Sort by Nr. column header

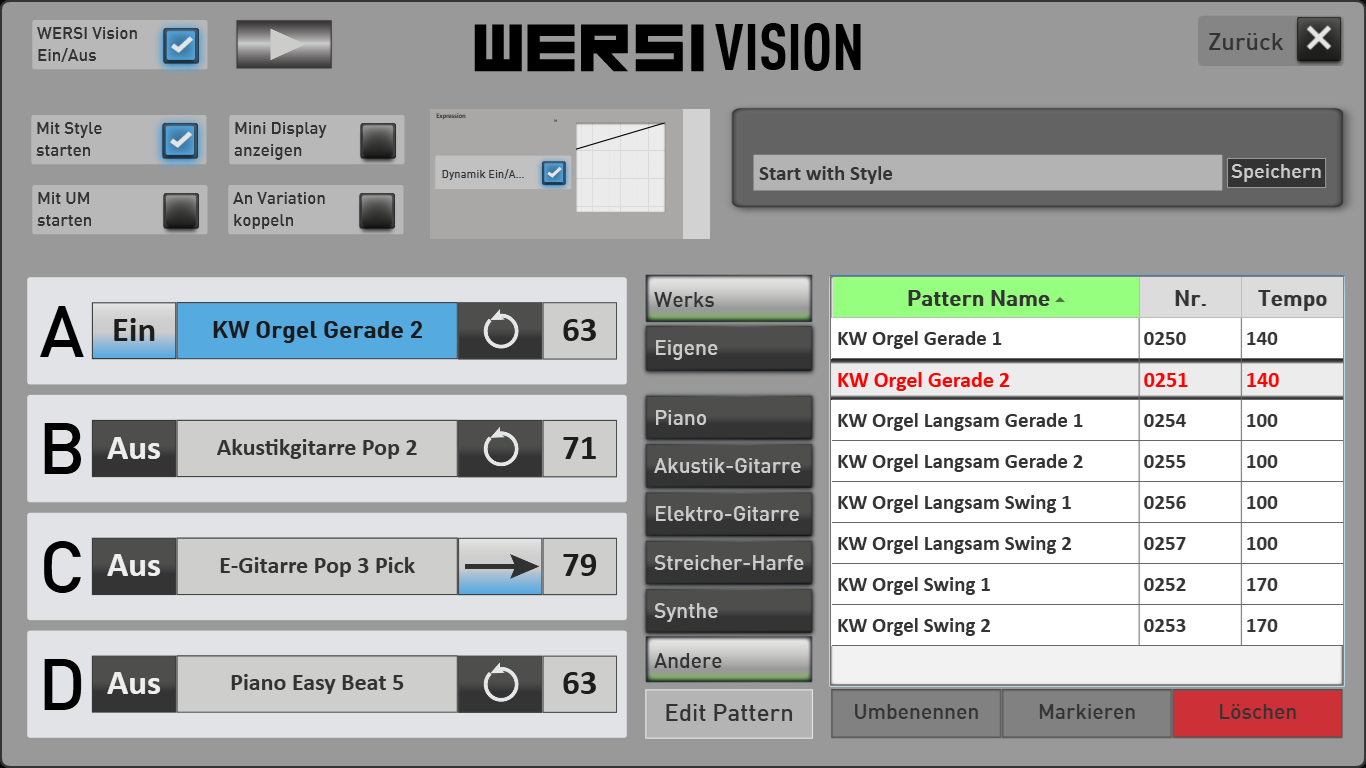(x=1190, y=298)
